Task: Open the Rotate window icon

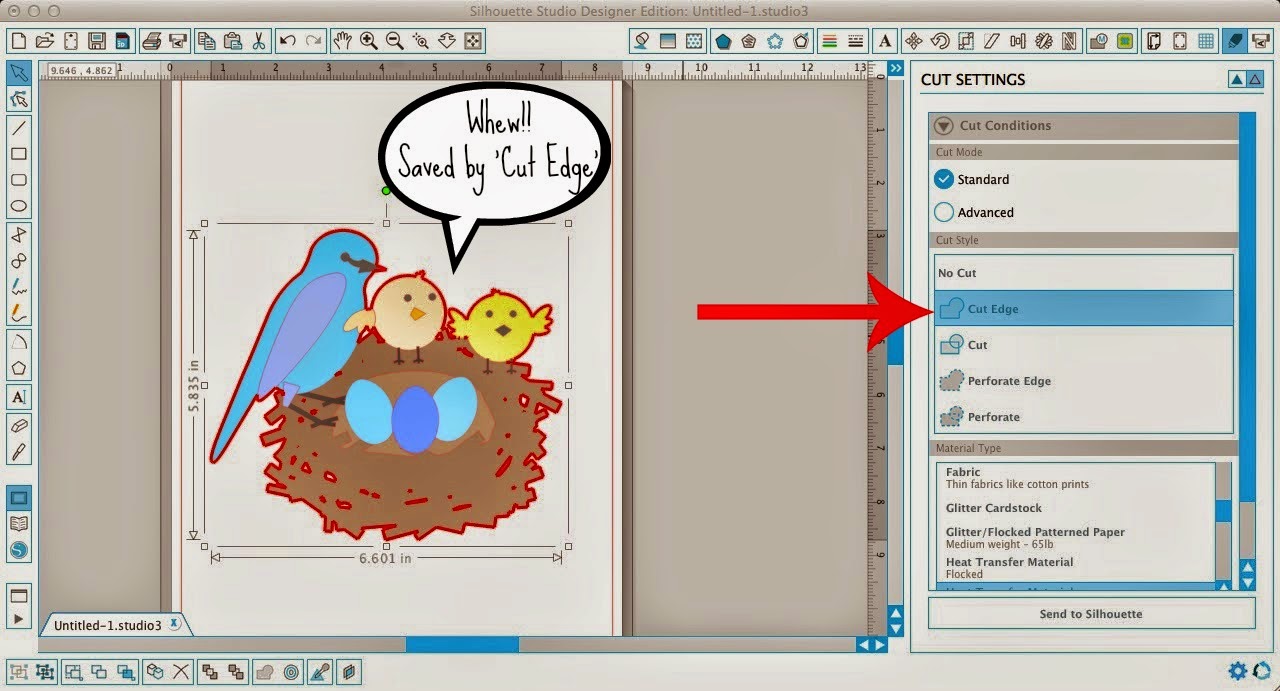Action: 939,41
